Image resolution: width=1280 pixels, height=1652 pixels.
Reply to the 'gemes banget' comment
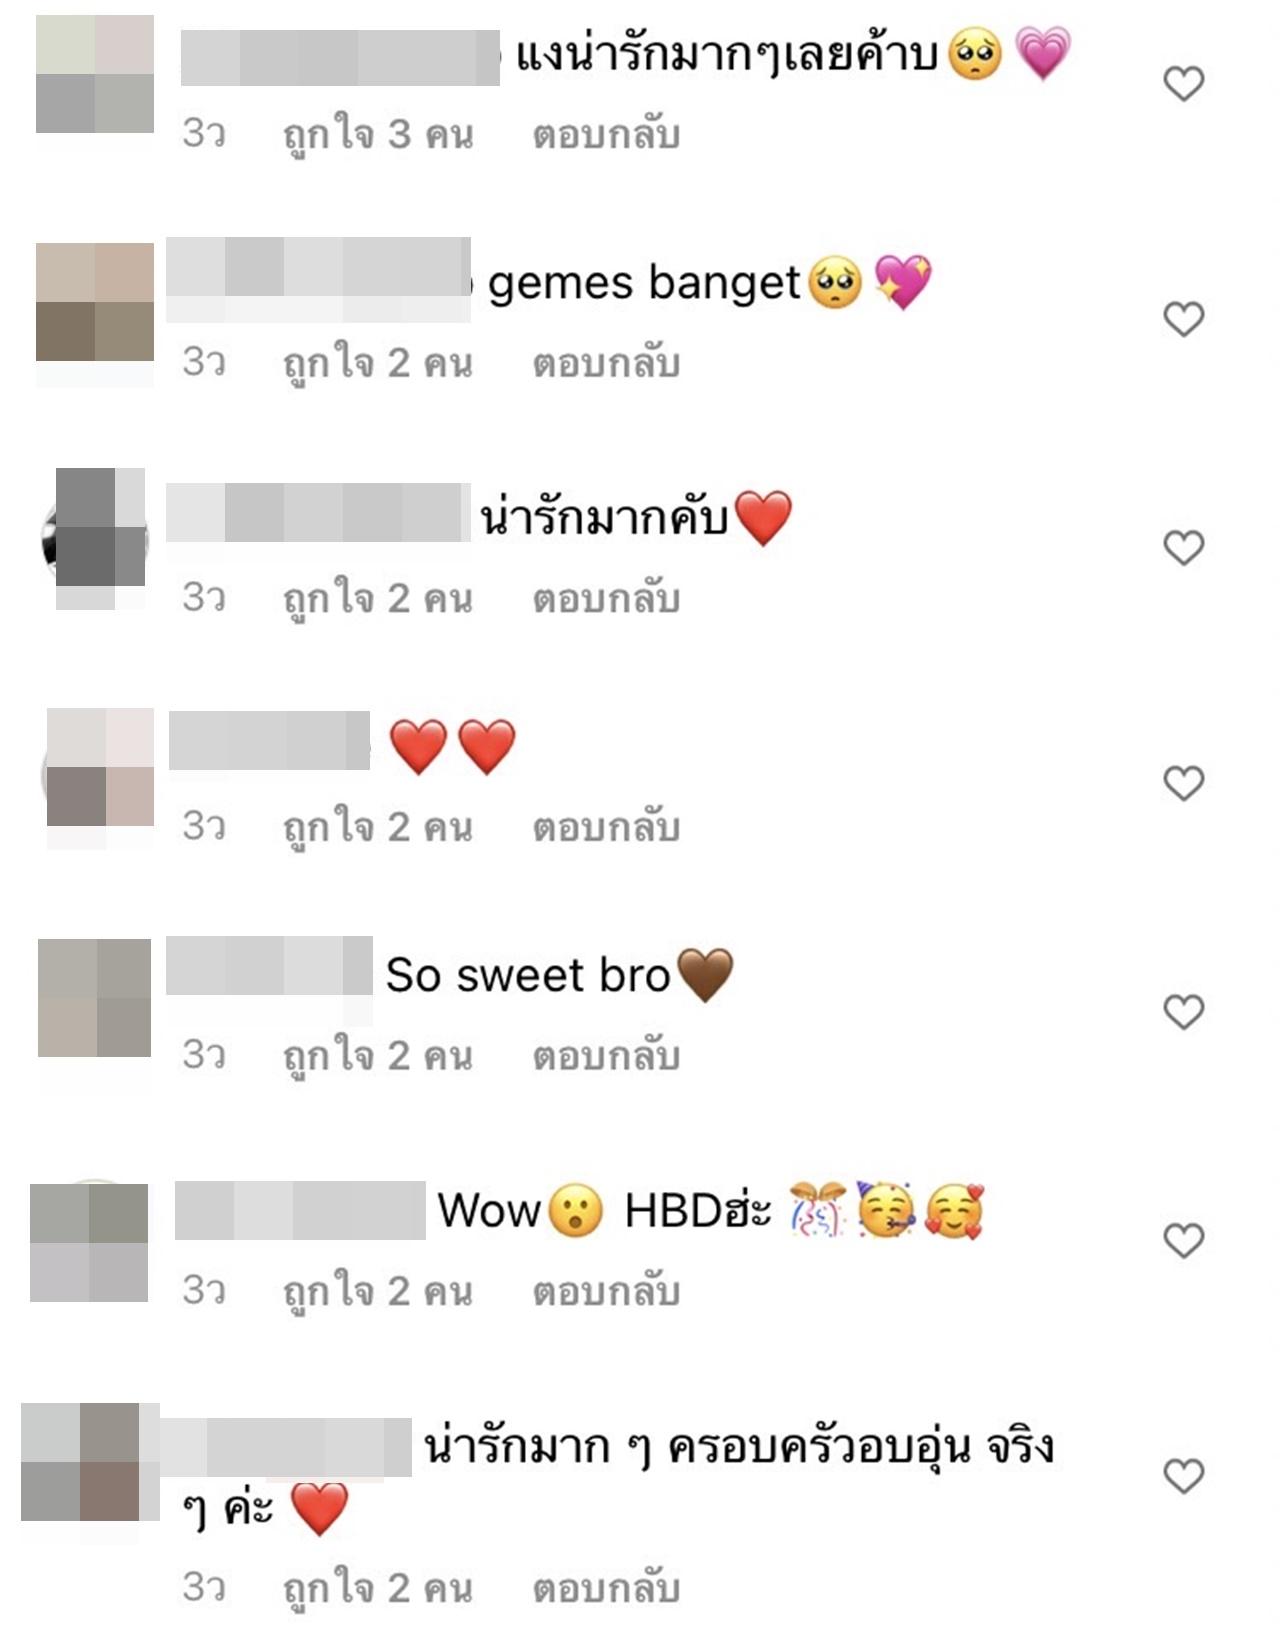coord(606,363)
